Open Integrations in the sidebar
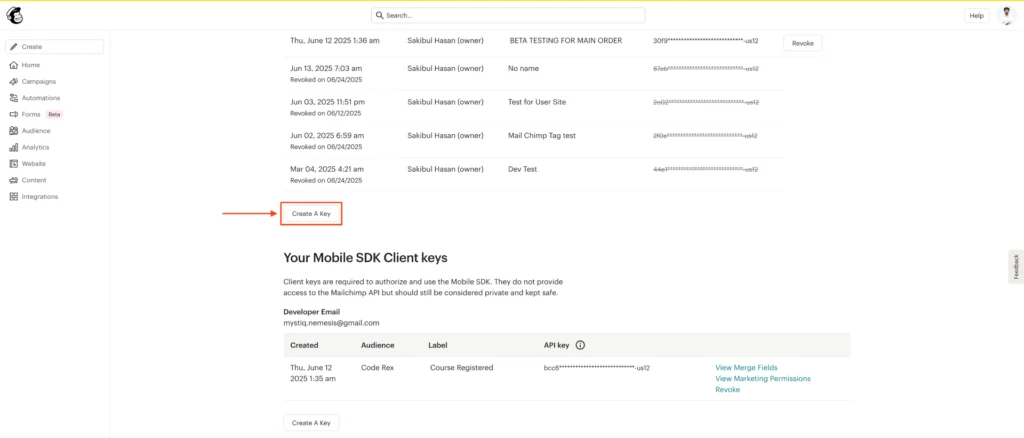1024x438 pixels. click(x=40, y=196)
